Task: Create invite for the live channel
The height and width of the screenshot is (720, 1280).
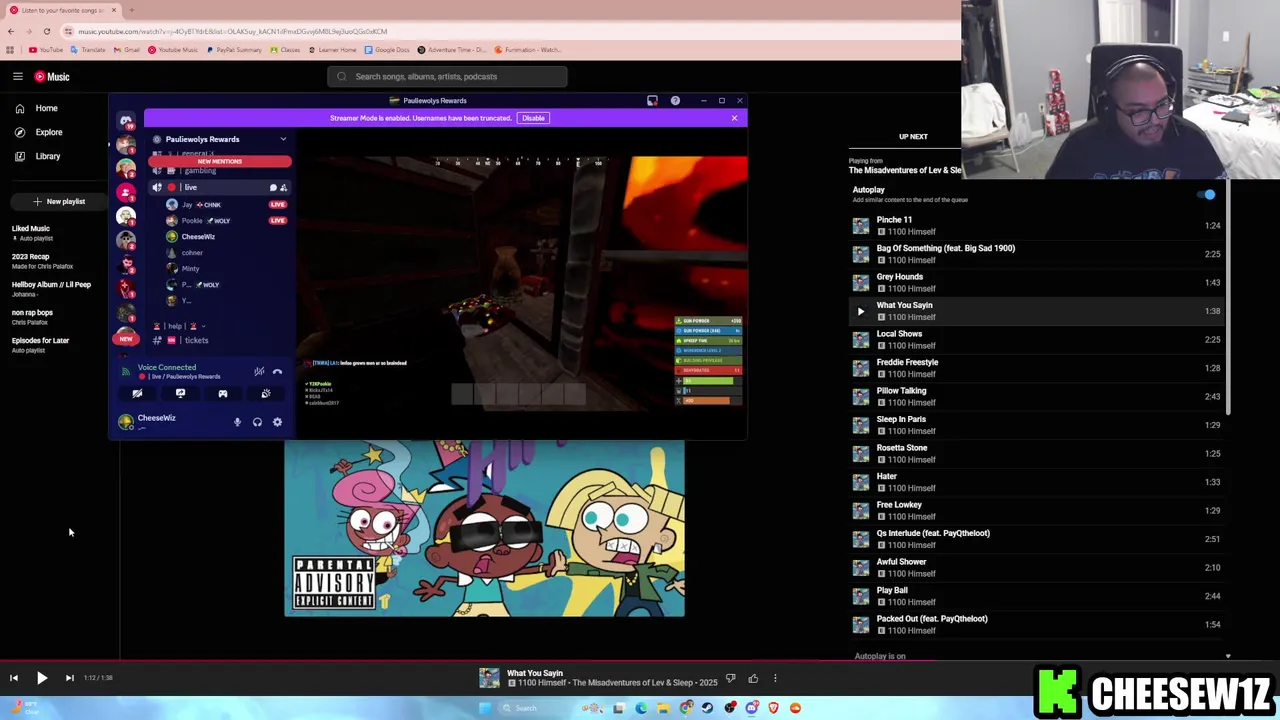Action: click(x=284, y=188)
